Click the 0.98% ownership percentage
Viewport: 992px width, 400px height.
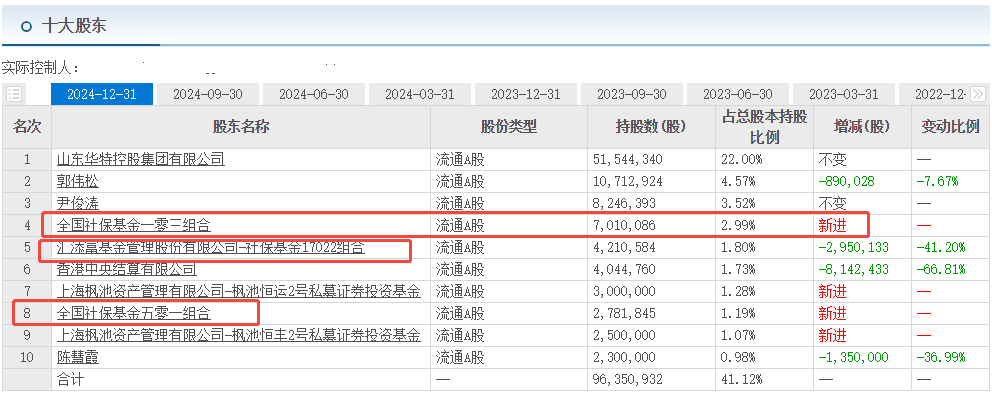click(738, 358)
